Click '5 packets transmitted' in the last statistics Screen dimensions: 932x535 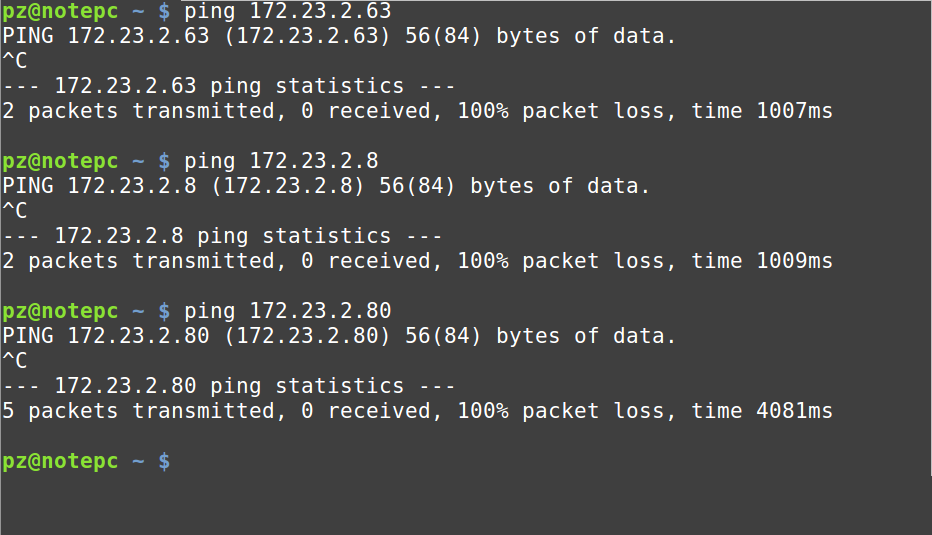pyautogui.click(x=138, y=411)
